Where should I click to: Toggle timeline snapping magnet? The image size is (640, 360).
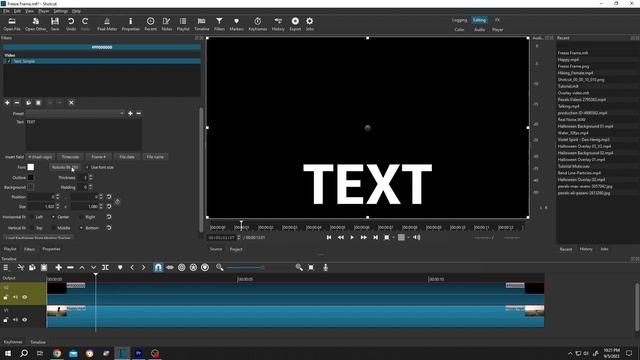[158, 267]
